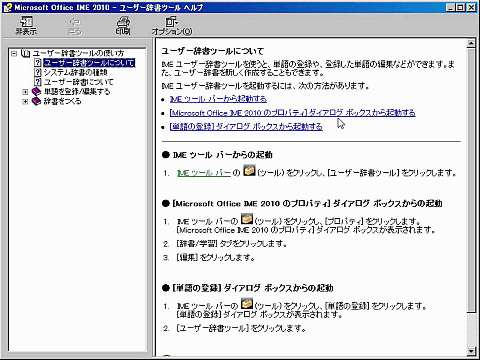Expand the 辞書をつくる tree node
Screen dimensions: 480x360
pyautogui.click(x=25, y=101)
